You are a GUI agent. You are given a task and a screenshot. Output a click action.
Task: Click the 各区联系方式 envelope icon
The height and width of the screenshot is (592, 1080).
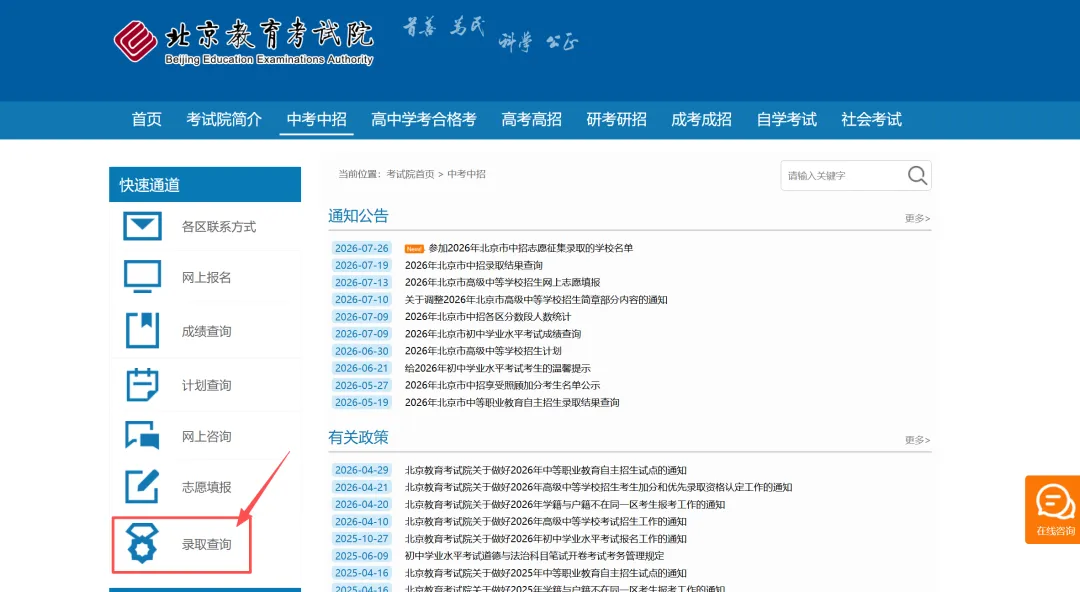[x=143, y=226]
